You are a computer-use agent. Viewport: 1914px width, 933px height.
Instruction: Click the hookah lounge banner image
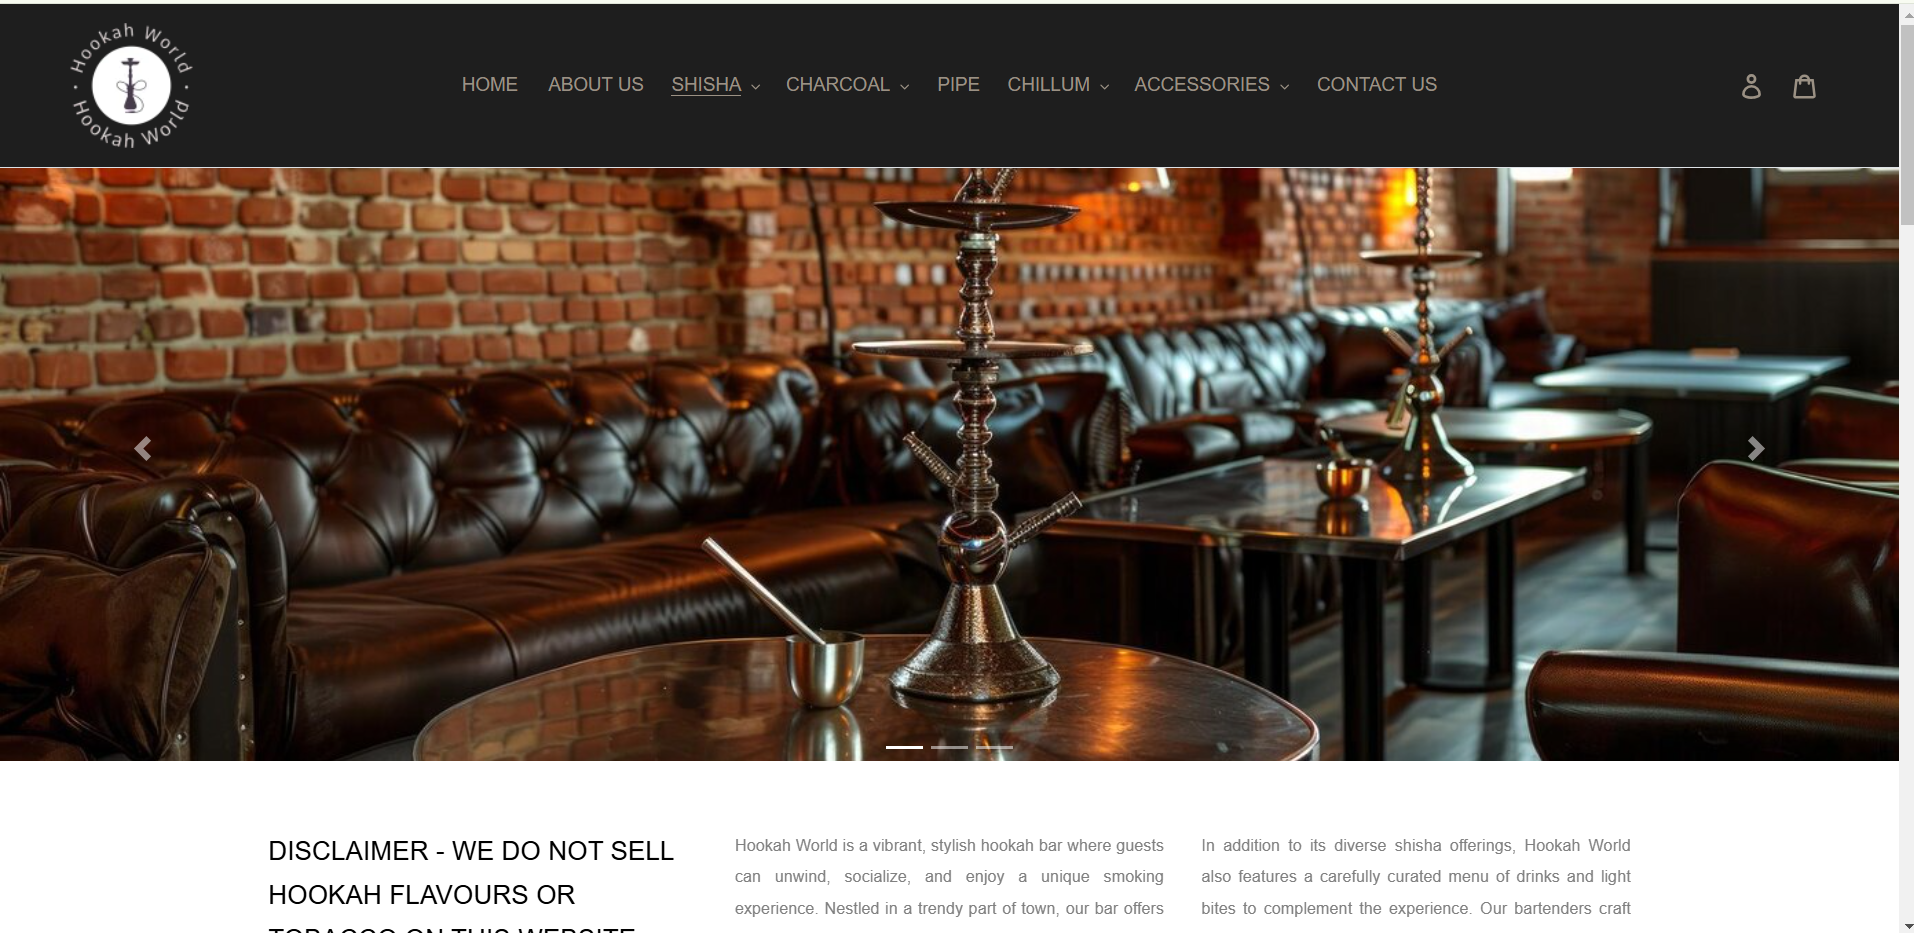click(x=949, y=464)
